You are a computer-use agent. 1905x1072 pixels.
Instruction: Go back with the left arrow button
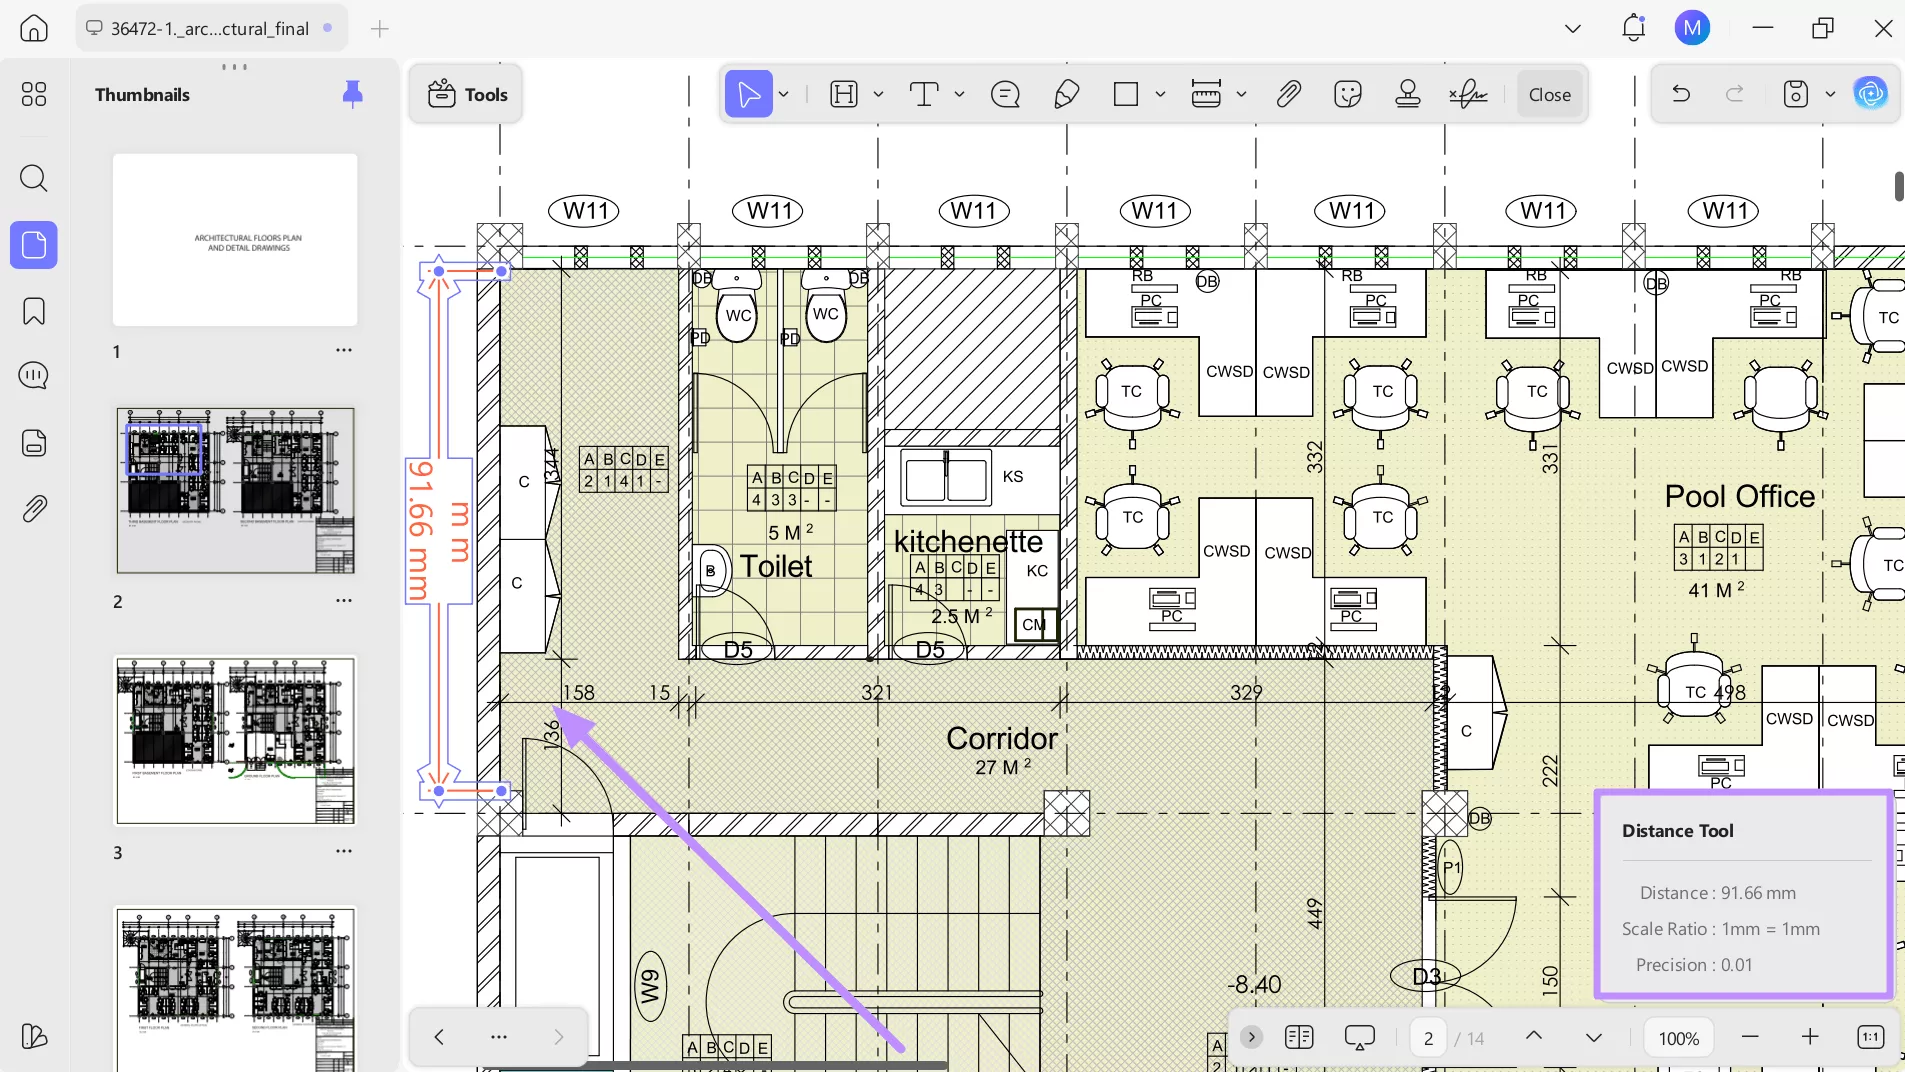439,1037
